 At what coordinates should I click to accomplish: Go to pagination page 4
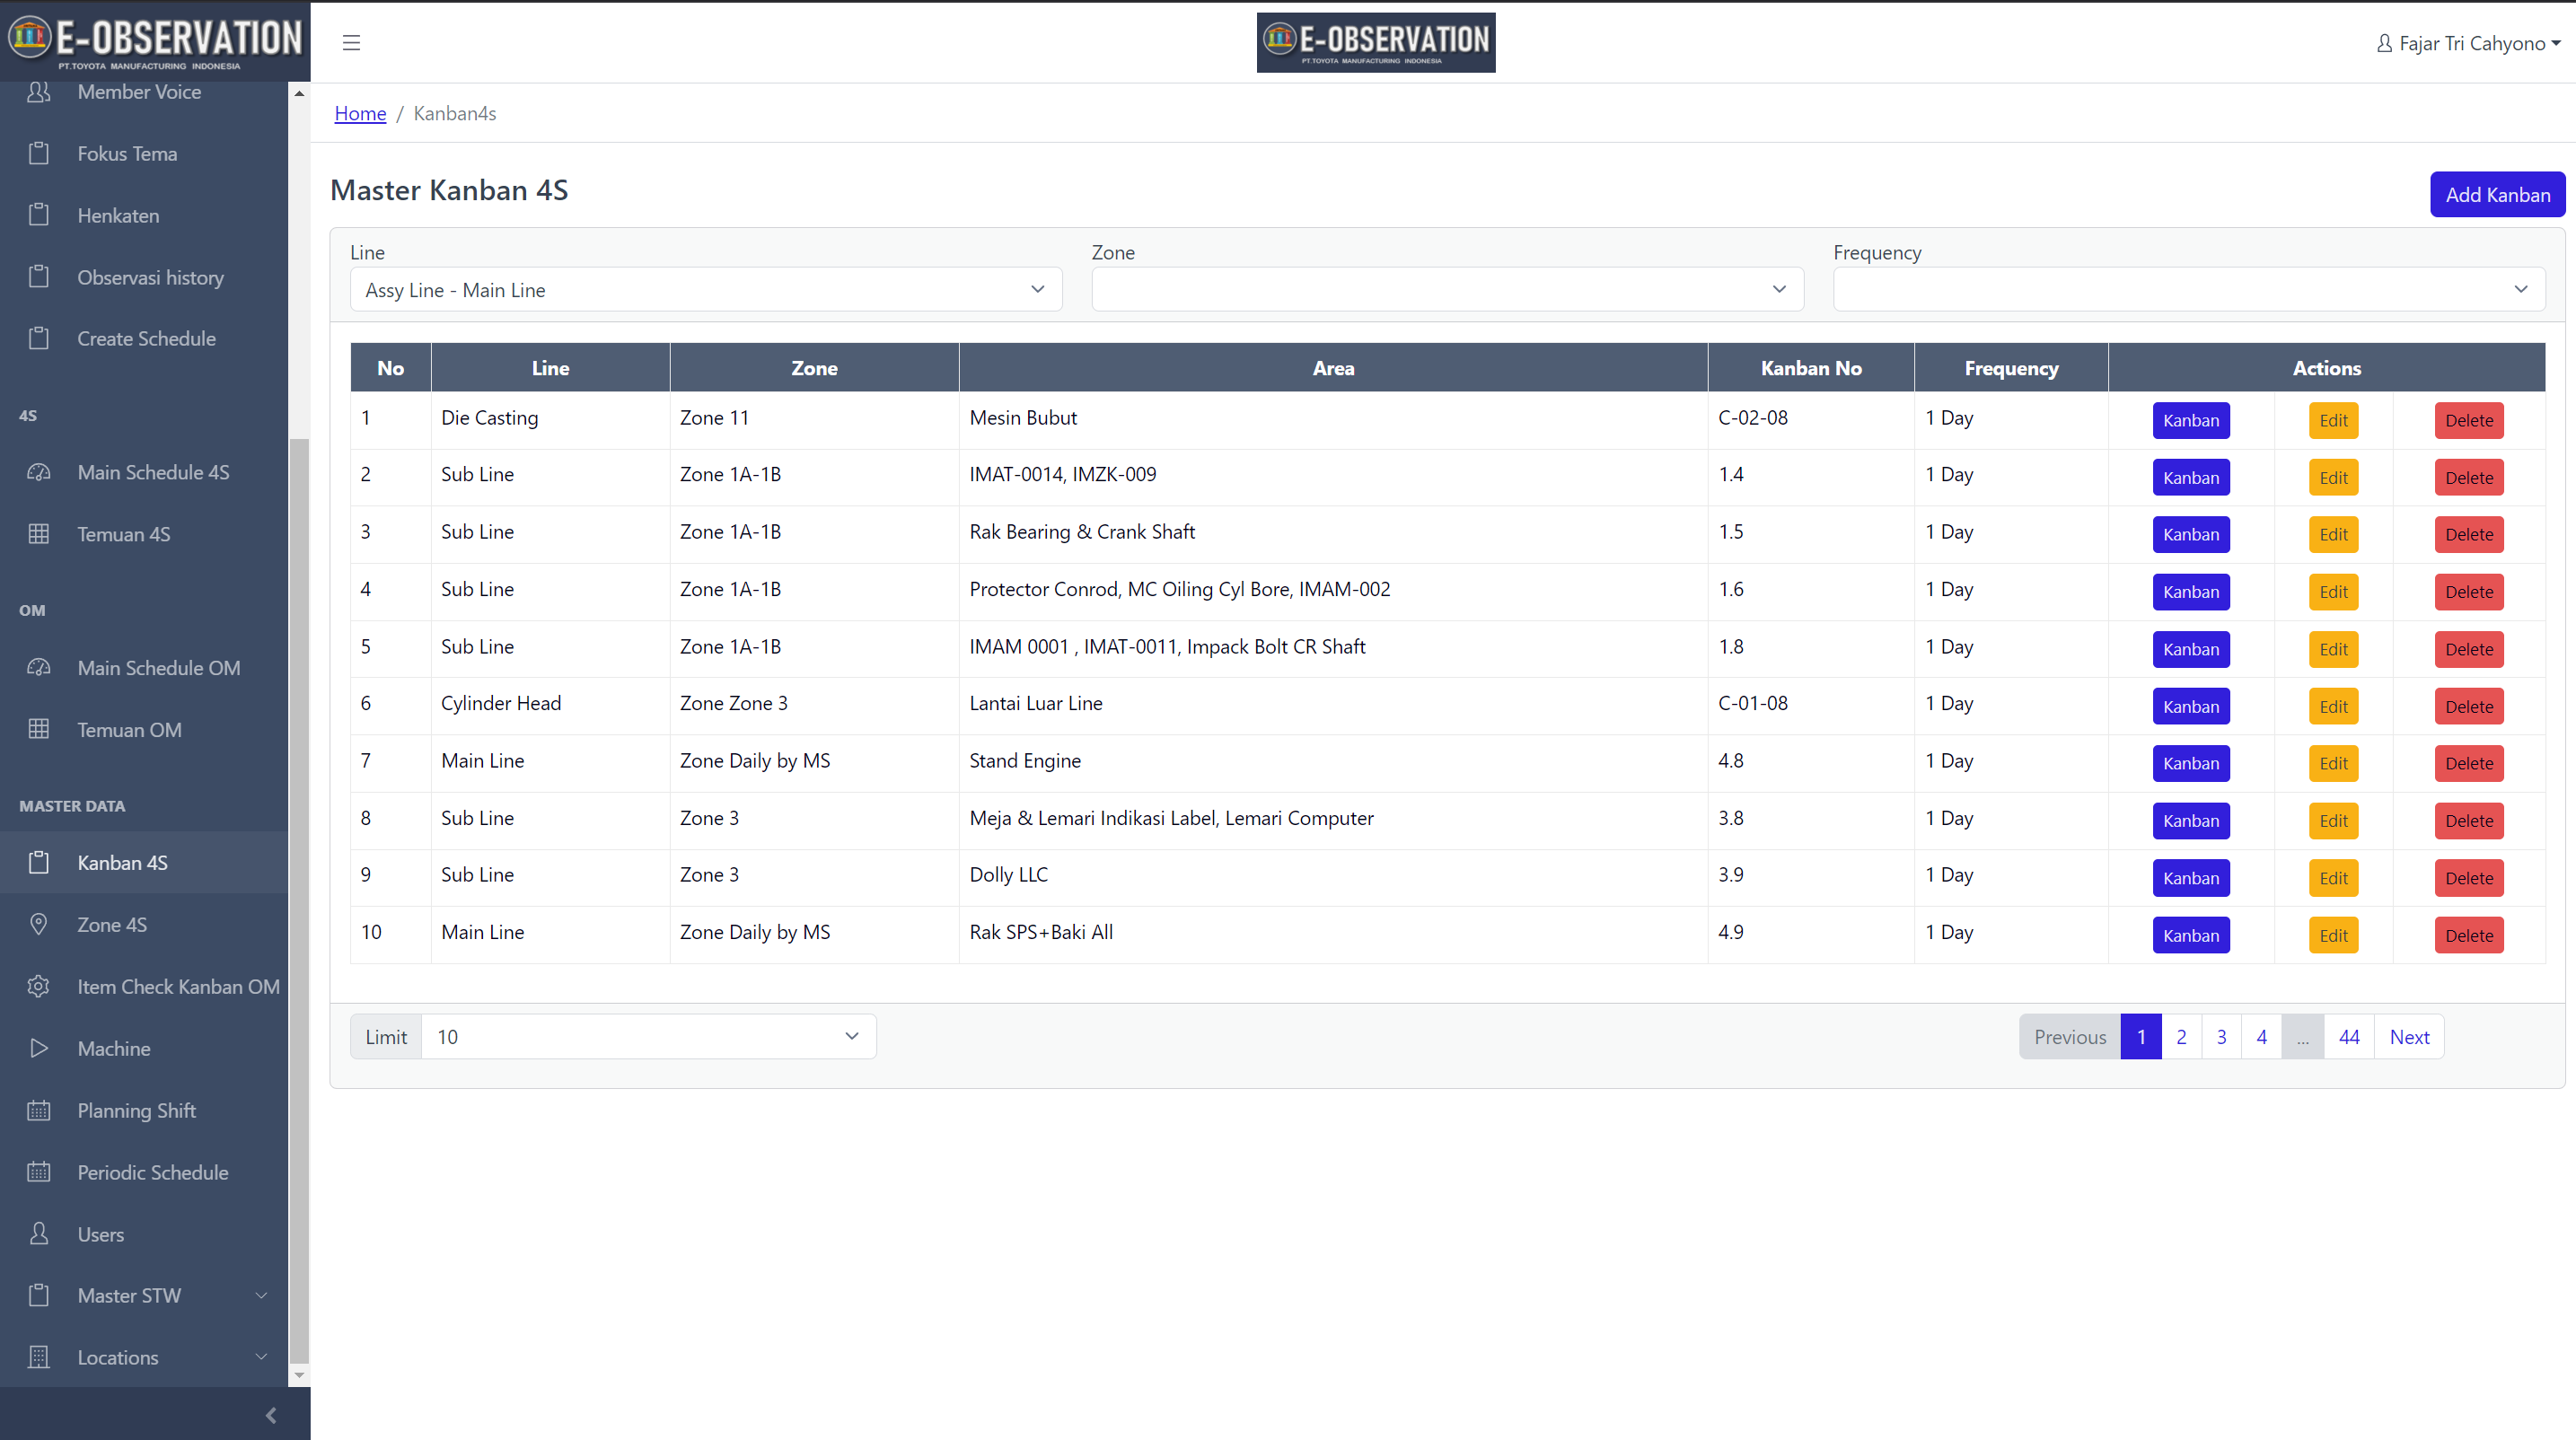[x=2261, y=1037]
